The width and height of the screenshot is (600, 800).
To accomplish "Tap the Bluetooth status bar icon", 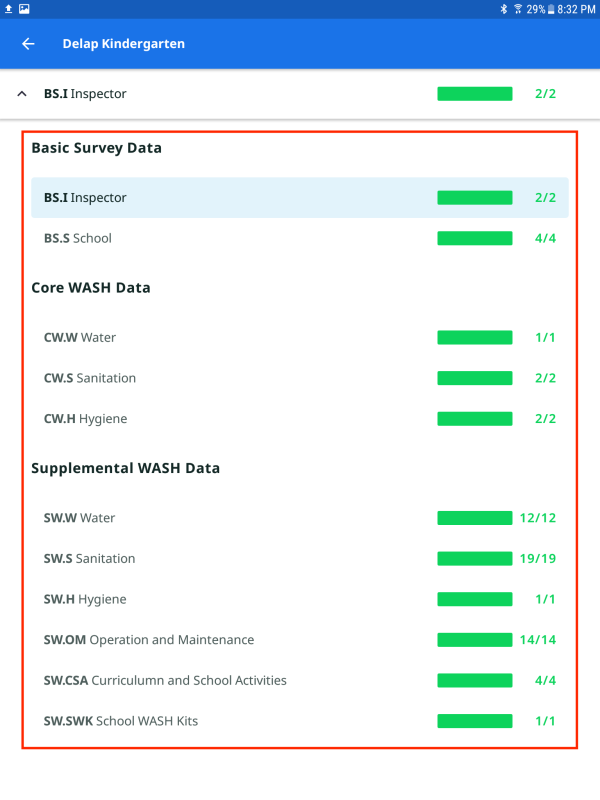I will (505, 9).
